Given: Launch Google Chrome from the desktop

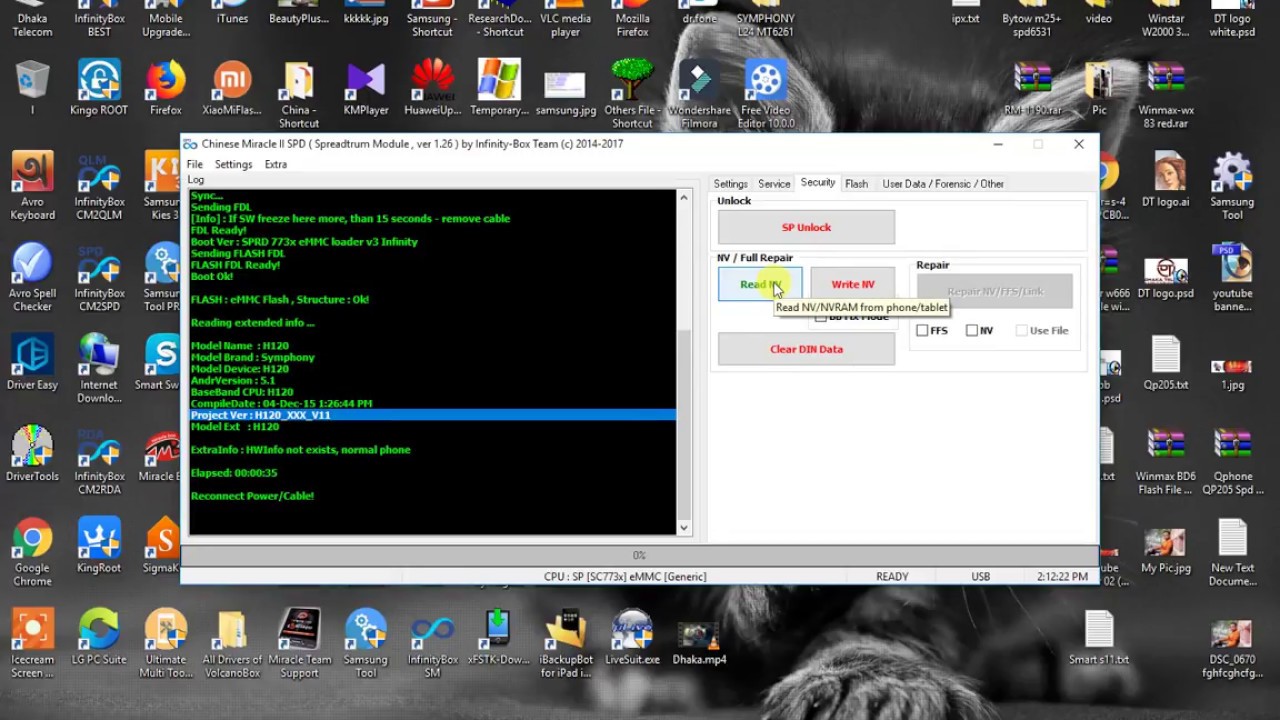Looking at the screenshot, I should tap(32, 552).
